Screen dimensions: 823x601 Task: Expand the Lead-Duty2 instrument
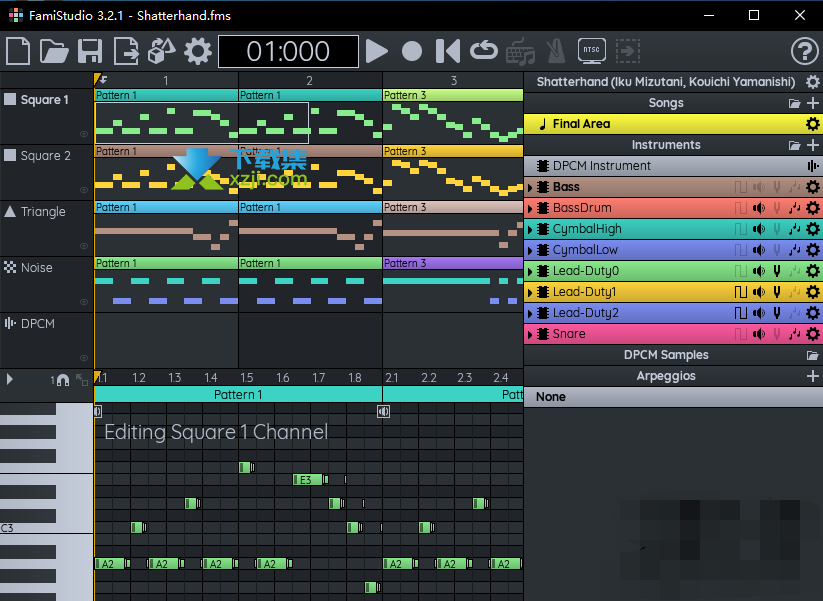[x=530, y=313]
